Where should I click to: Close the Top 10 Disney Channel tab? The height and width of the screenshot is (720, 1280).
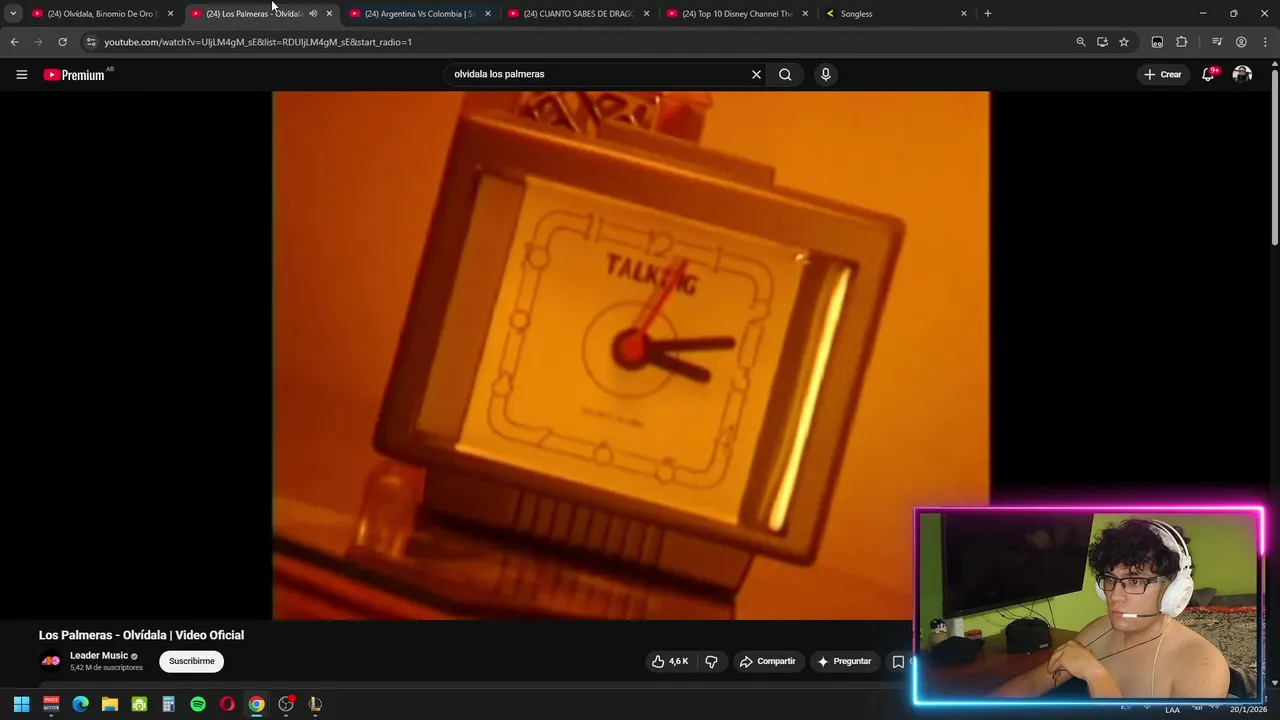coord(805,14)
